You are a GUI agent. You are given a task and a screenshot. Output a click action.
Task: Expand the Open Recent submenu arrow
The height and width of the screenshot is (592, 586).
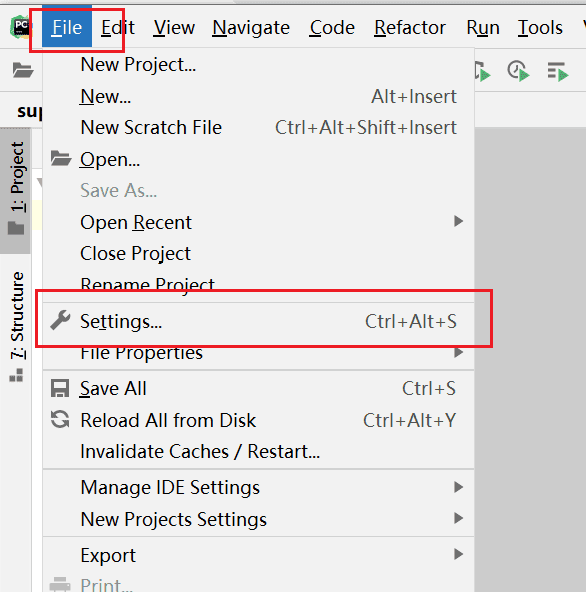tap(458, 221)
